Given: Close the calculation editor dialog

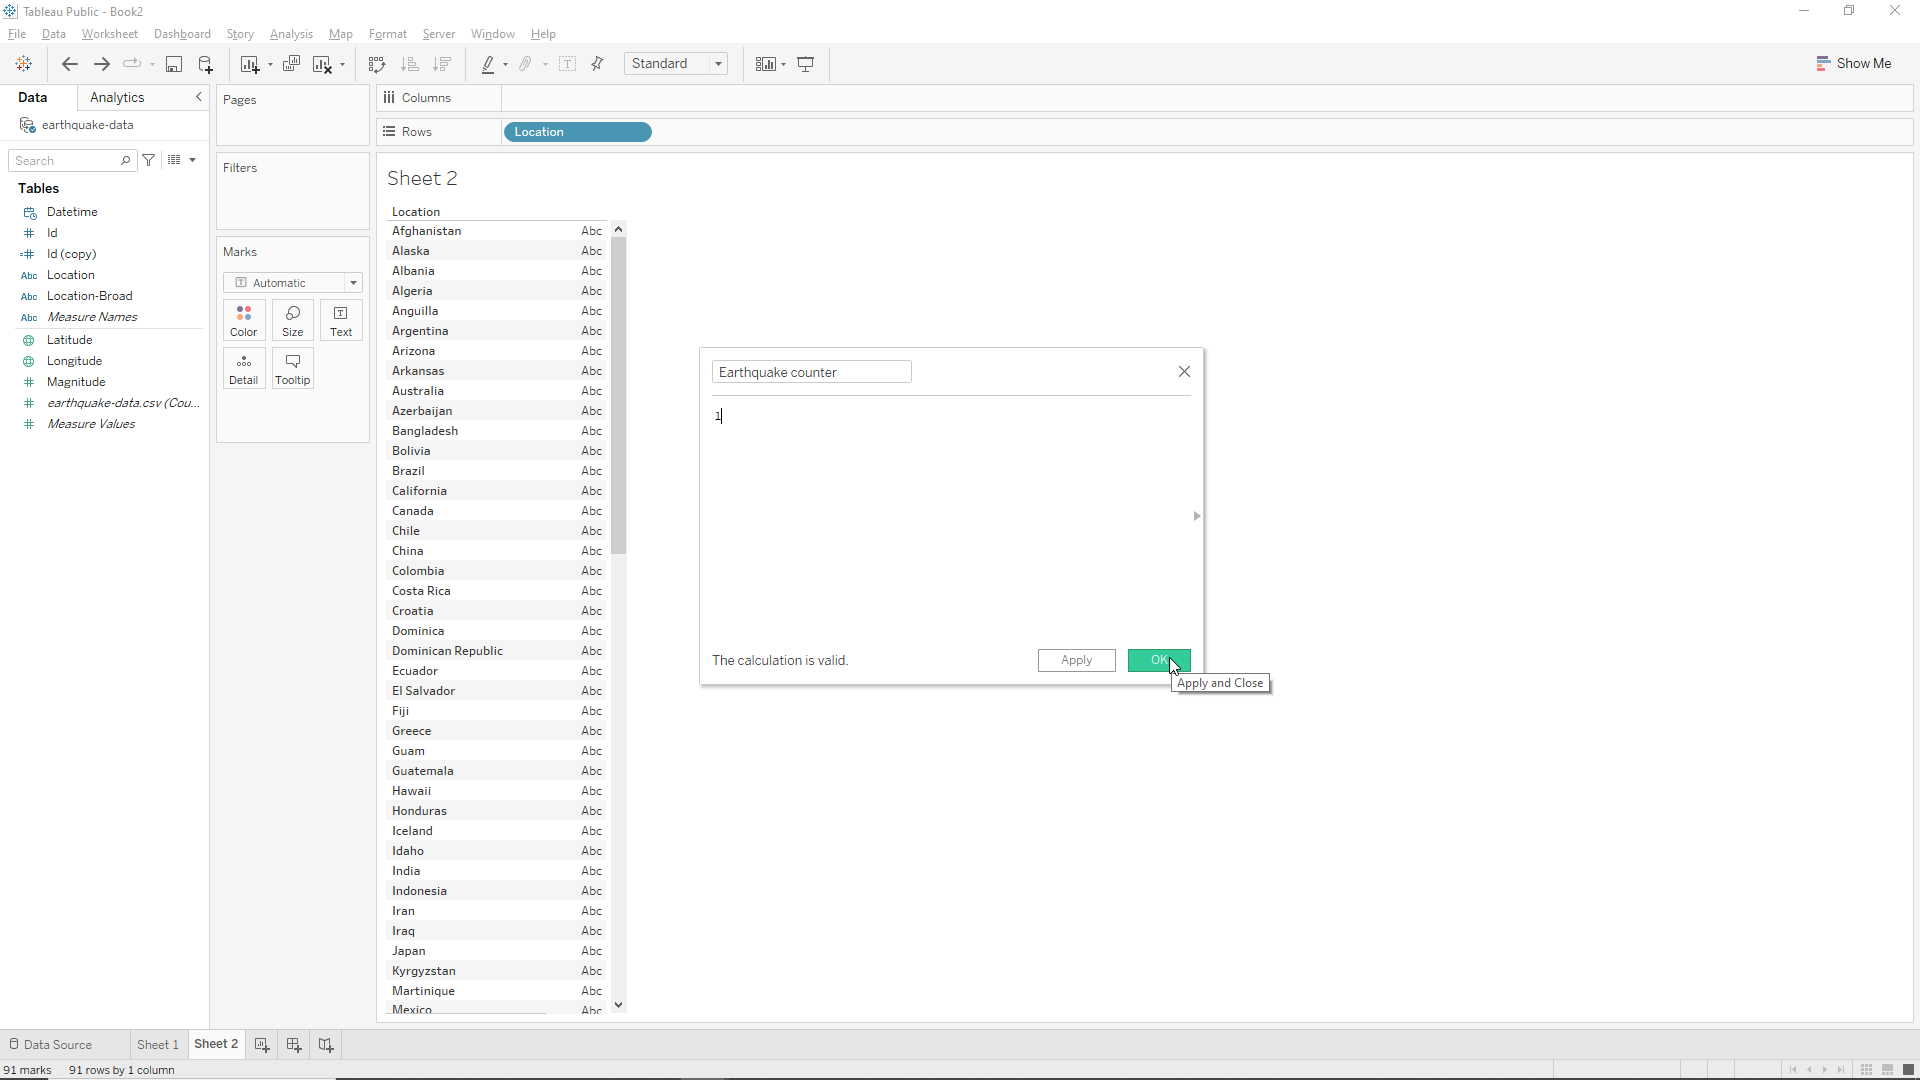Looking at the screenshot, I should [x=1184, y=372].
